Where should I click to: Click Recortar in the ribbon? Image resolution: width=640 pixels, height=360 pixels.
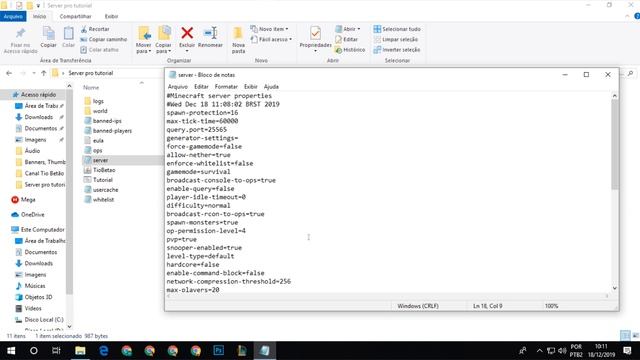[95, 29]
